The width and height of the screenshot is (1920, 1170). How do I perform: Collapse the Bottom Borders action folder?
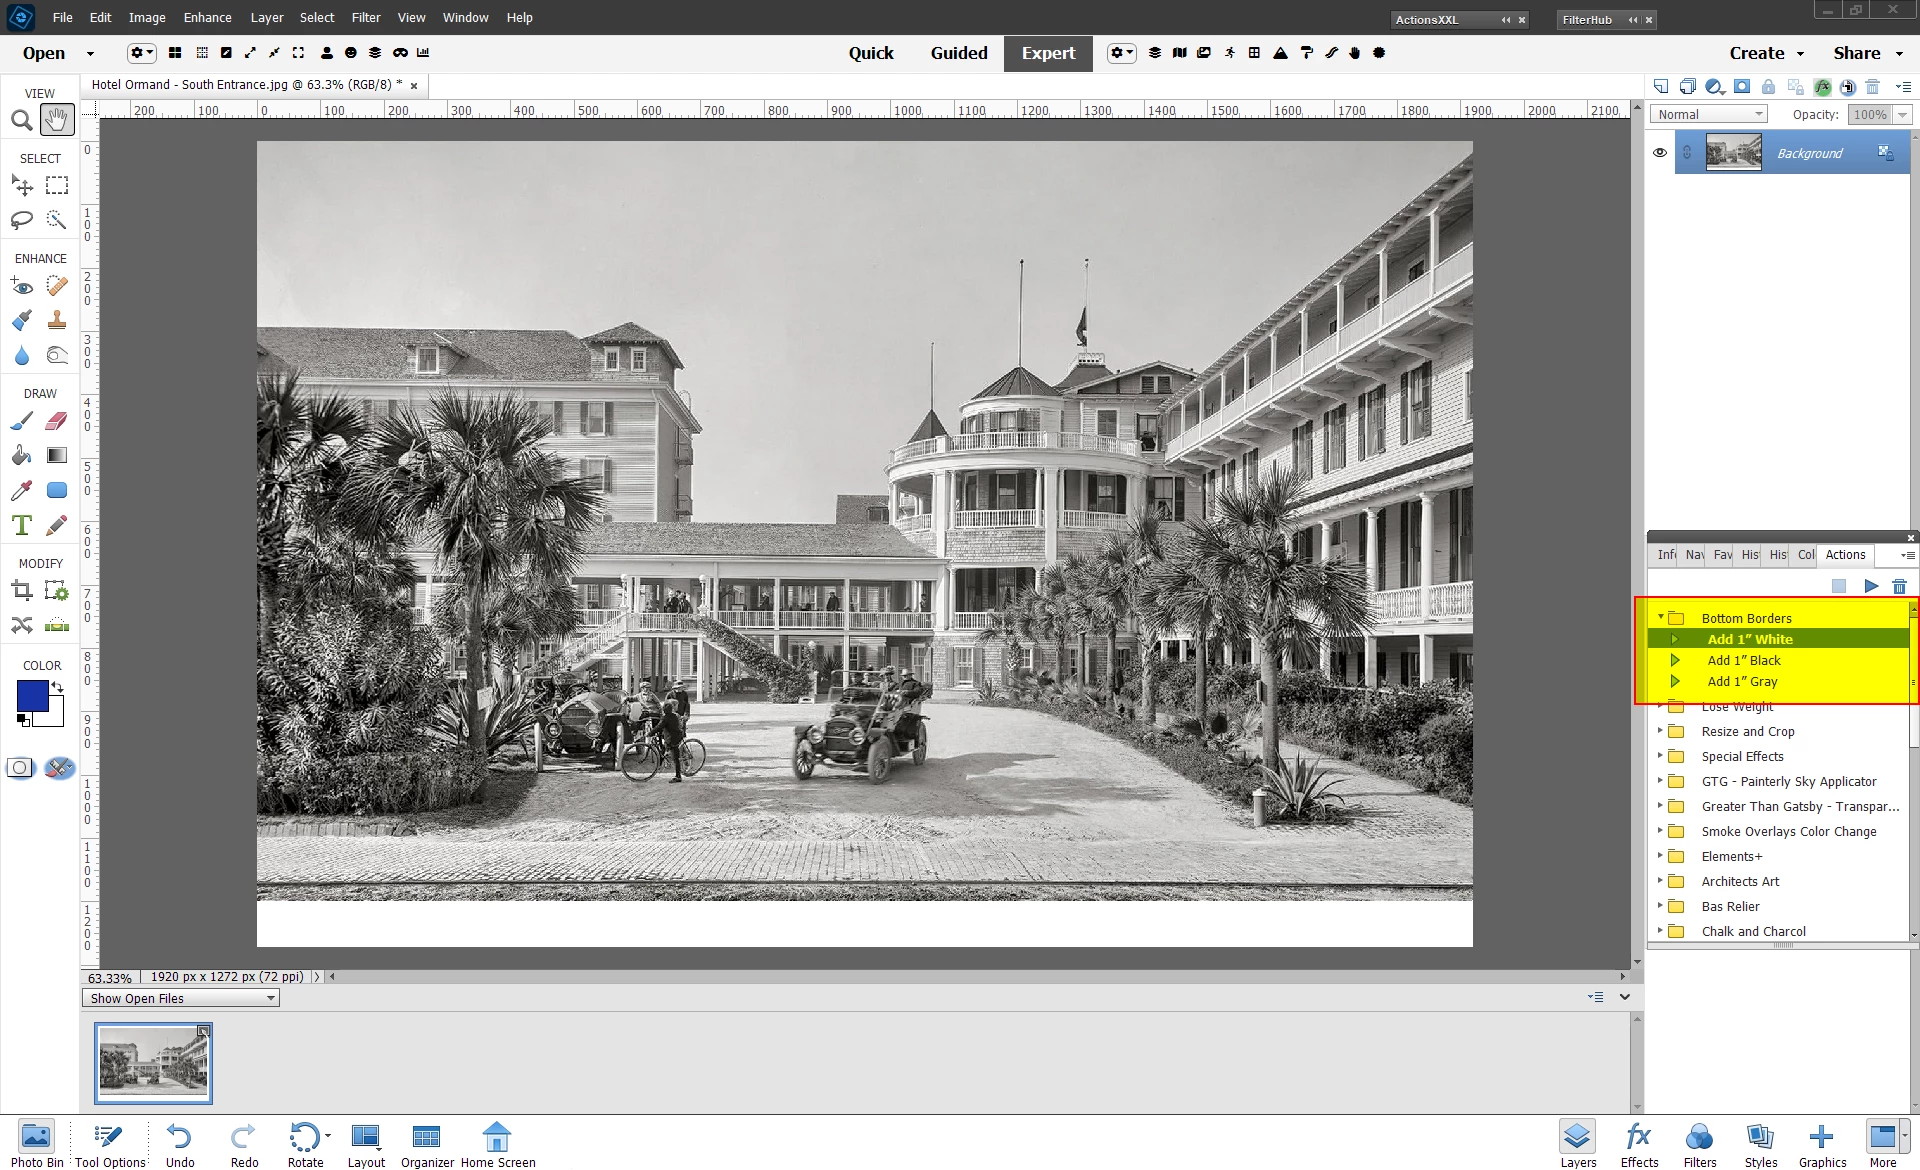(x=1660, y=617)
